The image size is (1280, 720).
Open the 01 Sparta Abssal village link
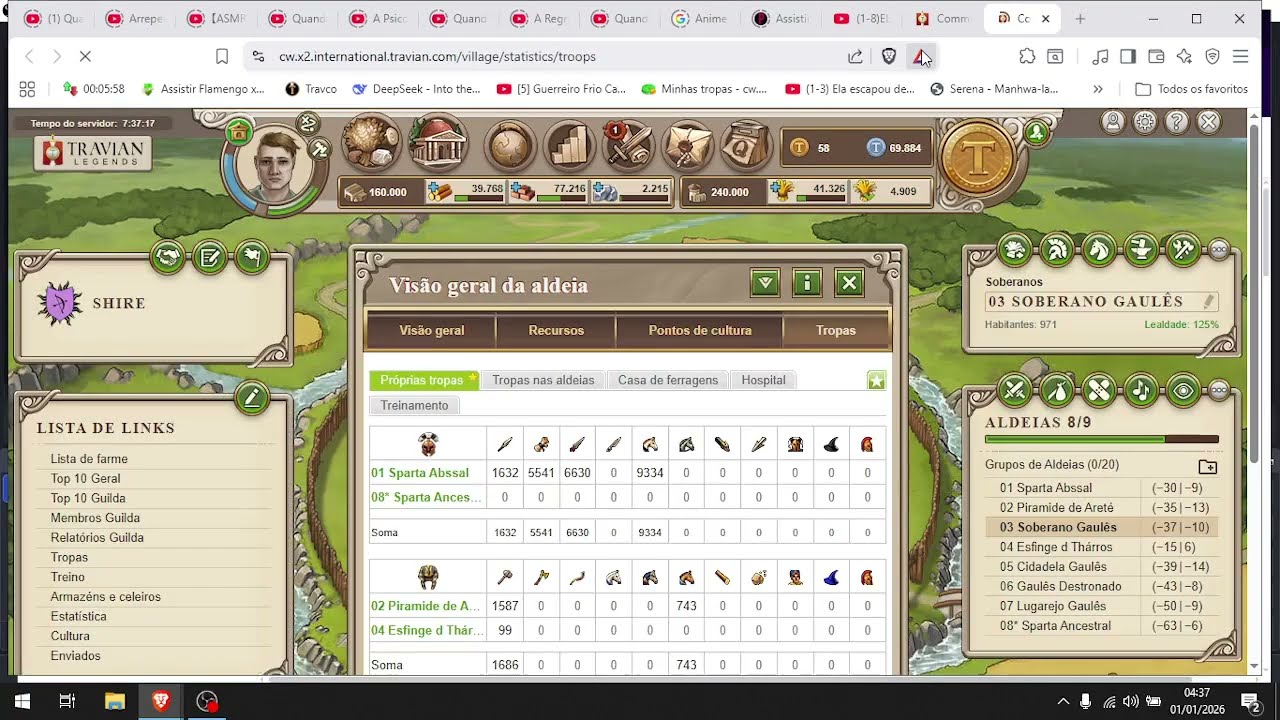[420, 473]
